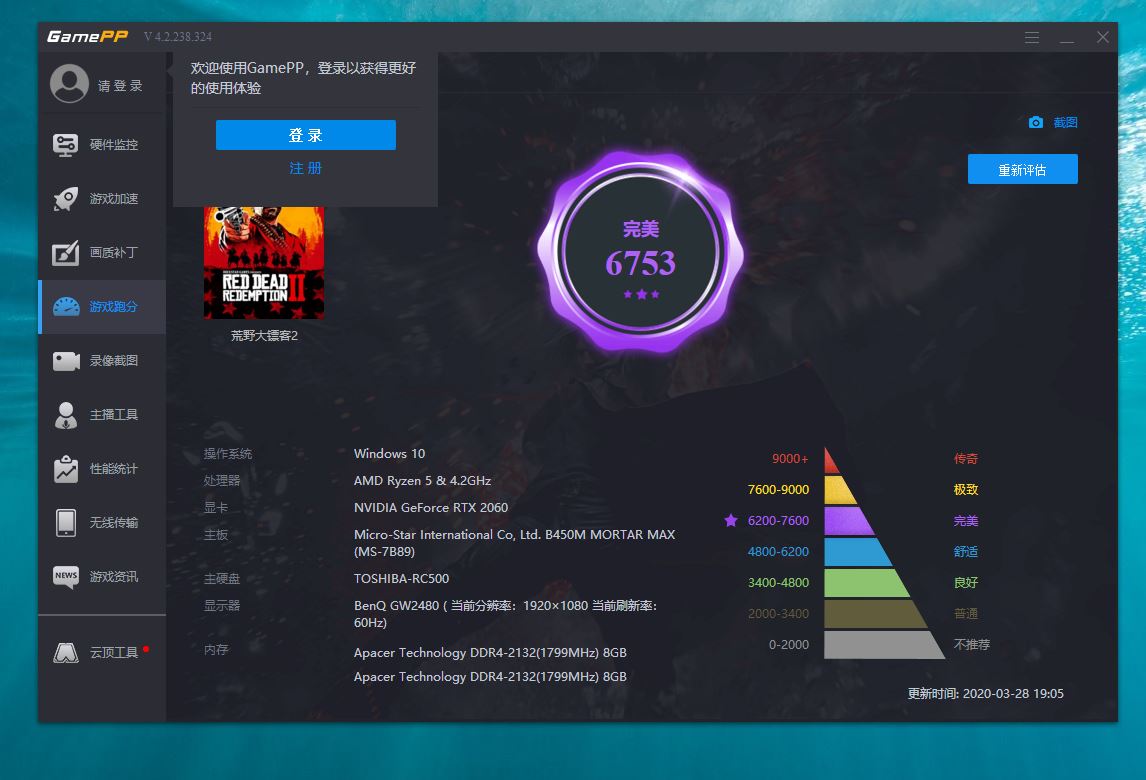
Task: Open 性能统计 chart icon
Action: 66,469
